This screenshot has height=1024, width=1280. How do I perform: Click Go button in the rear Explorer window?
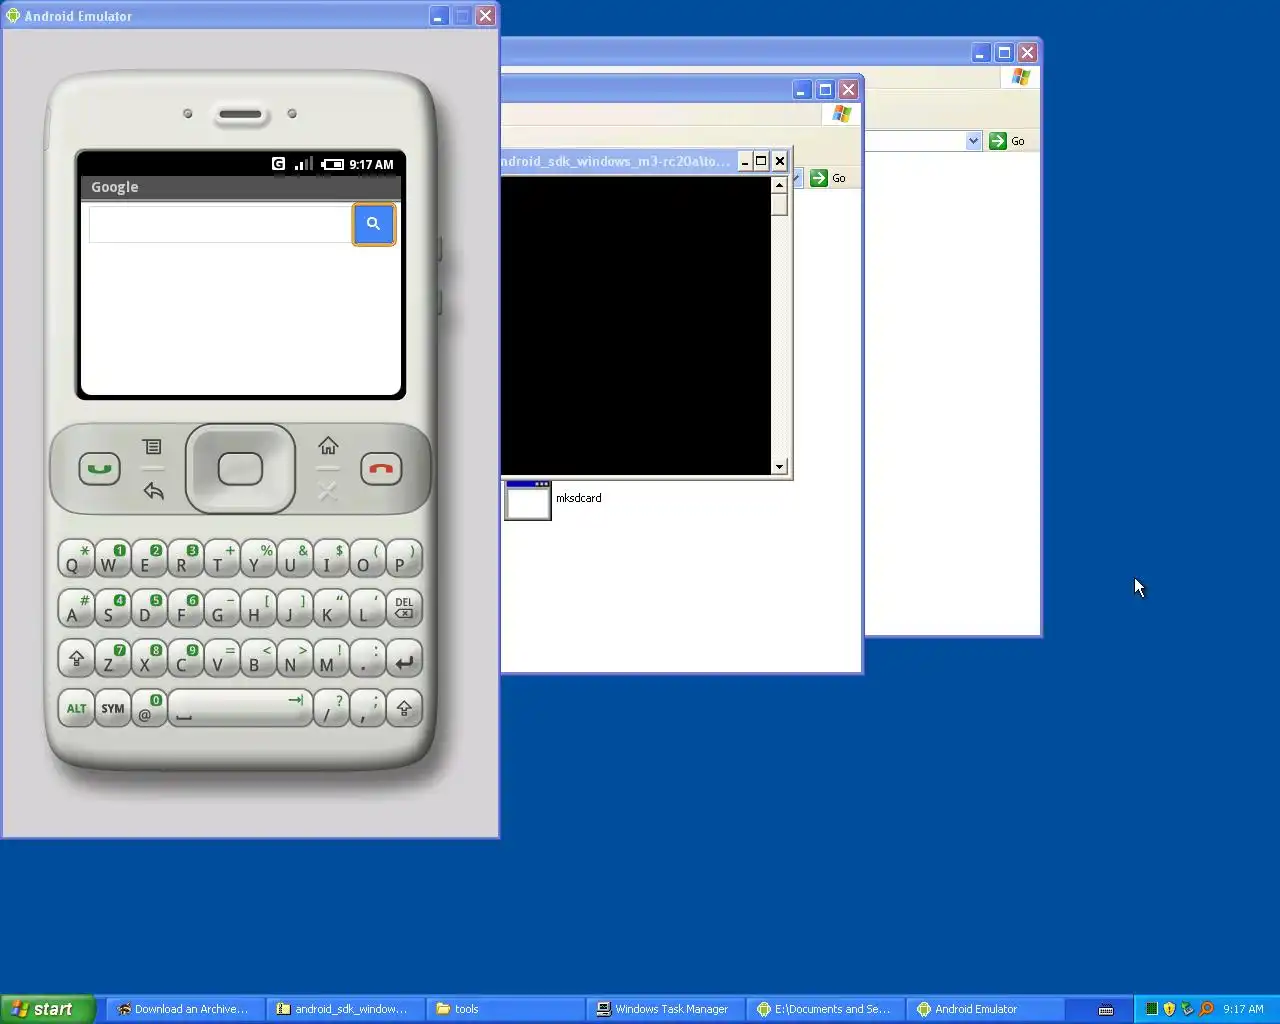[x=1007, y=141]
